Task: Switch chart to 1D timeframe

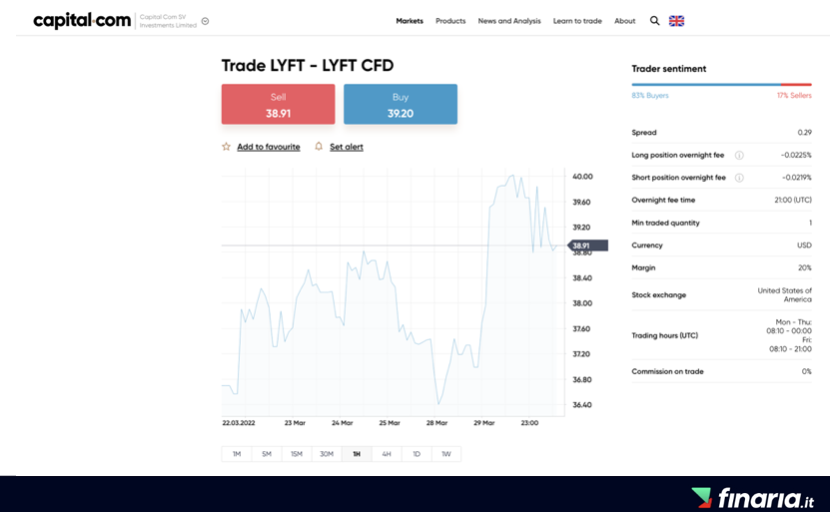Action: click(x=417, y=454)
